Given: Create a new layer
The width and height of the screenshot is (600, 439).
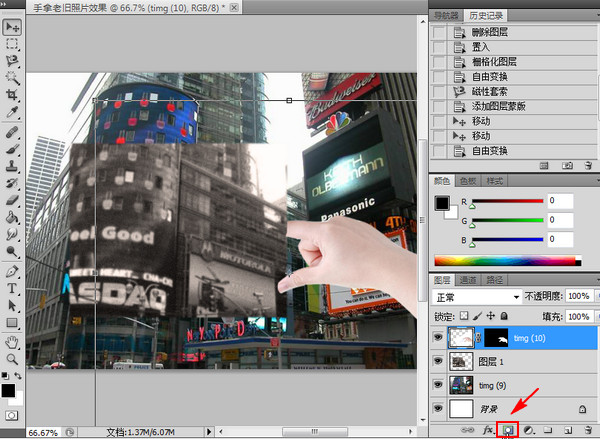Looking at the screenshot, I should pyautogui.click(x=568, y=430).
